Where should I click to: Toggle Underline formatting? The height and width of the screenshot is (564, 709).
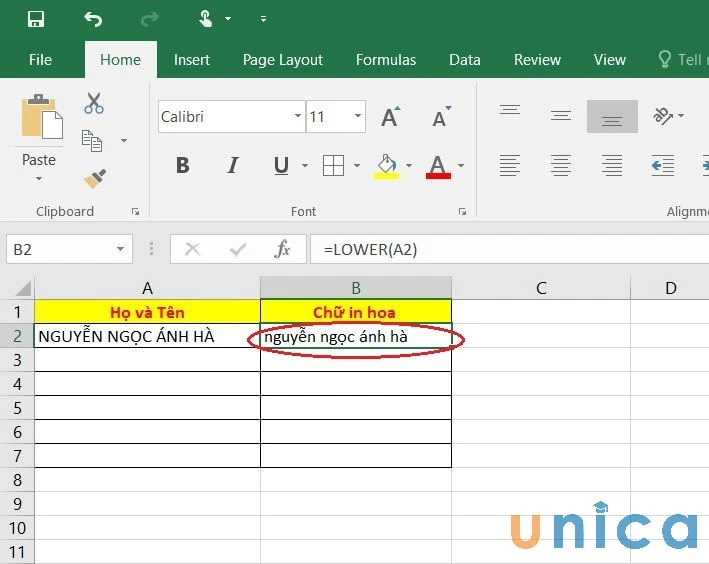(281, 165)
